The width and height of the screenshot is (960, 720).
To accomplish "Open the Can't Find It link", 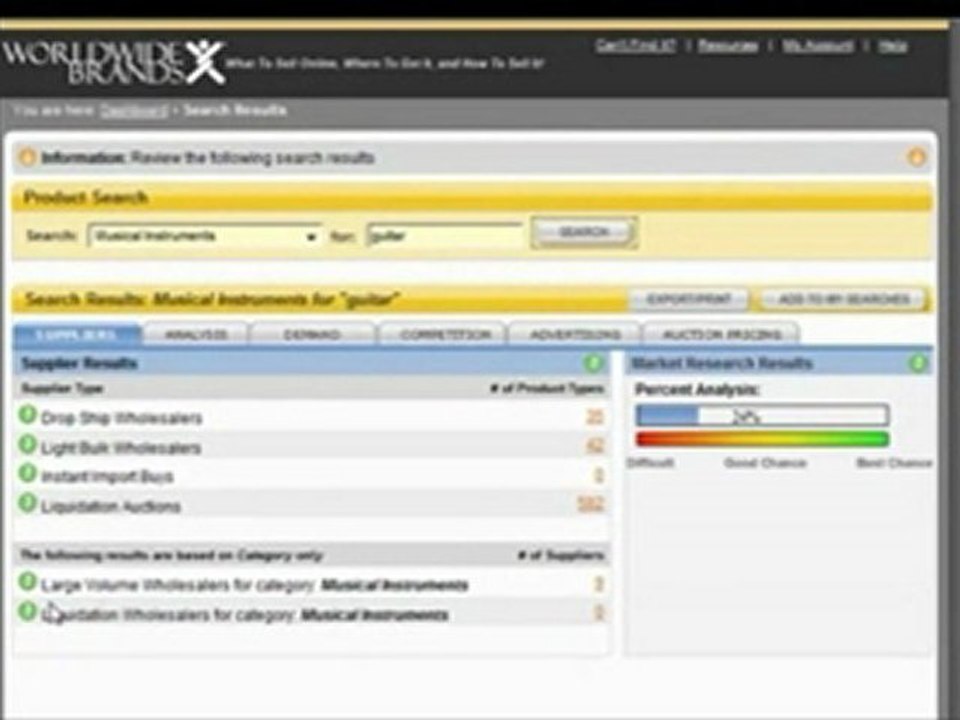I will coord(636,46).
